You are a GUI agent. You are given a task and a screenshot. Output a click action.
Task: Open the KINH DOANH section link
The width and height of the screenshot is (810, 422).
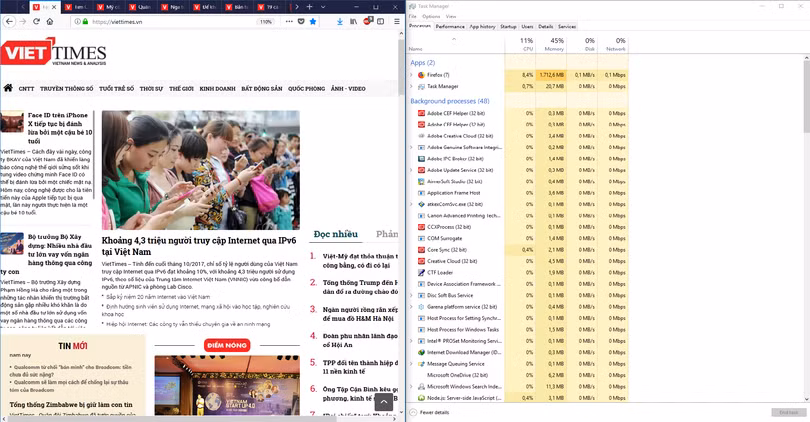(x=217, y=88)
